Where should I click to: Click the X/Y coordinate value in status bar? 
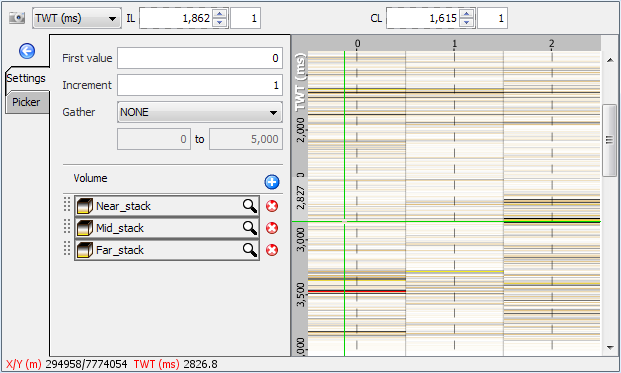86,364
